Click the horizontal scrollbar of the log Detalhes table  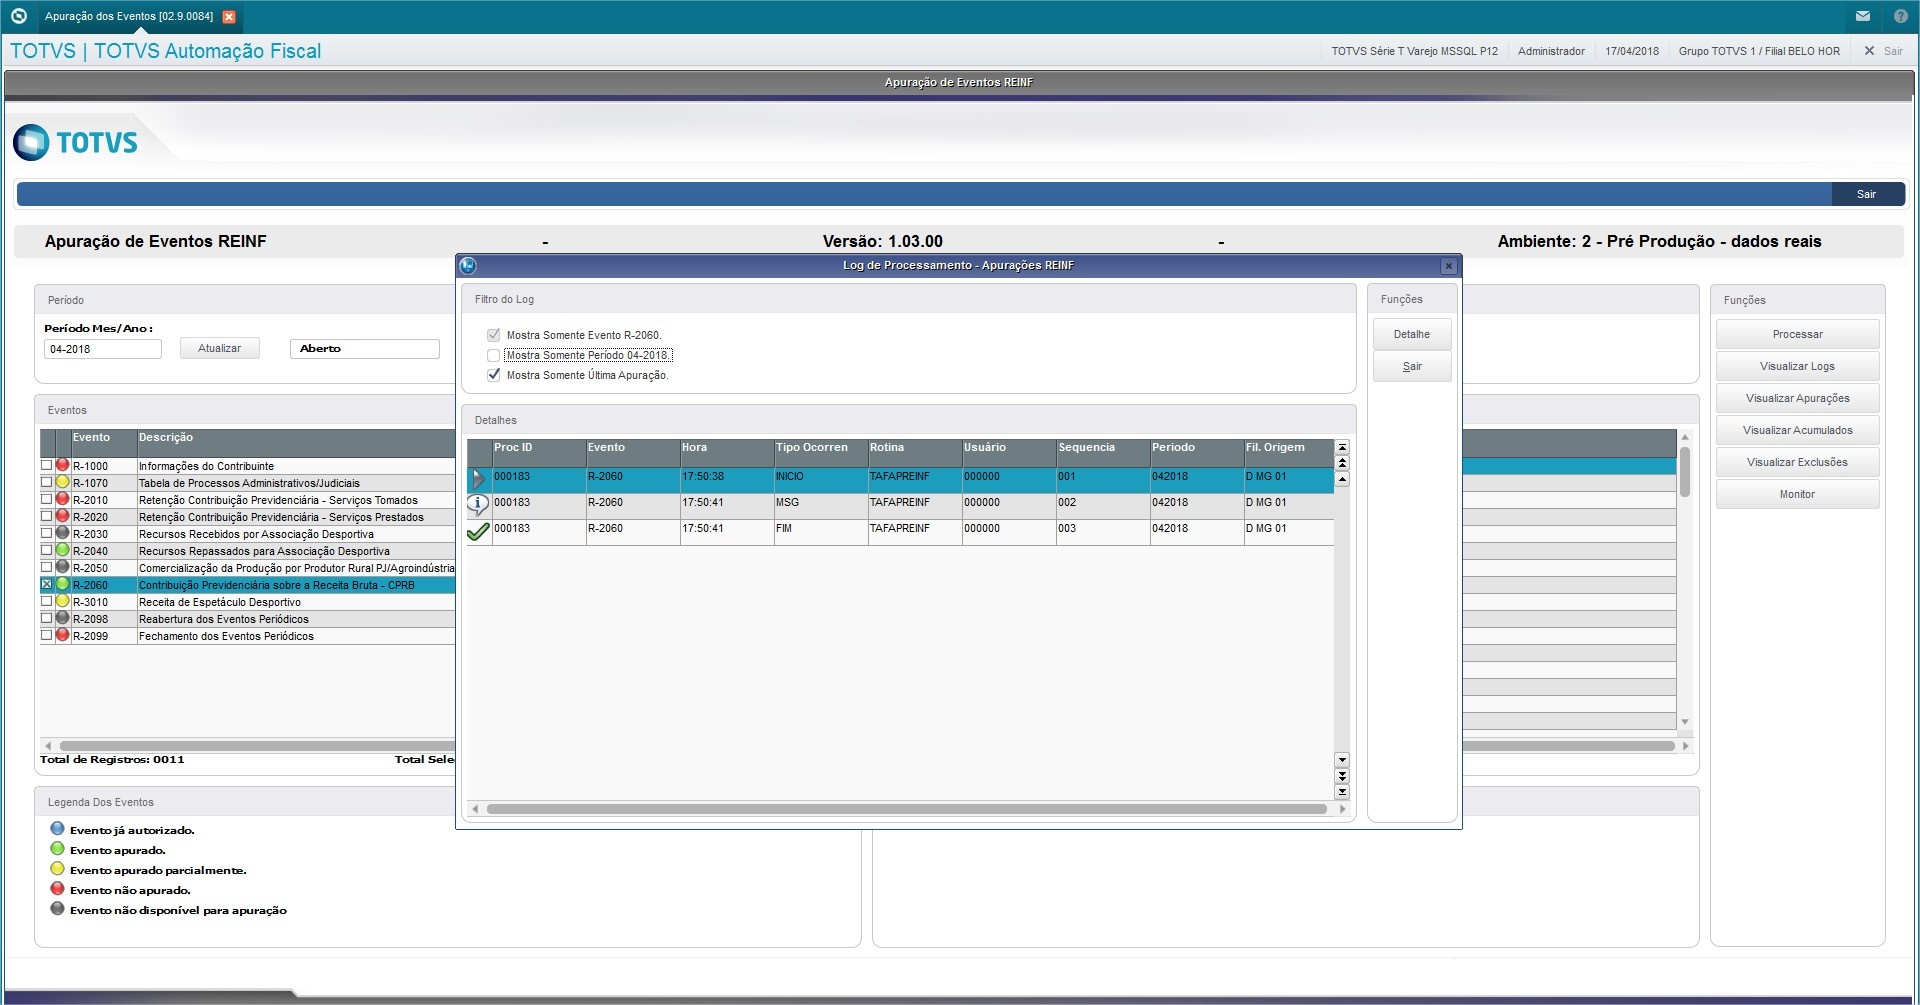907,809
